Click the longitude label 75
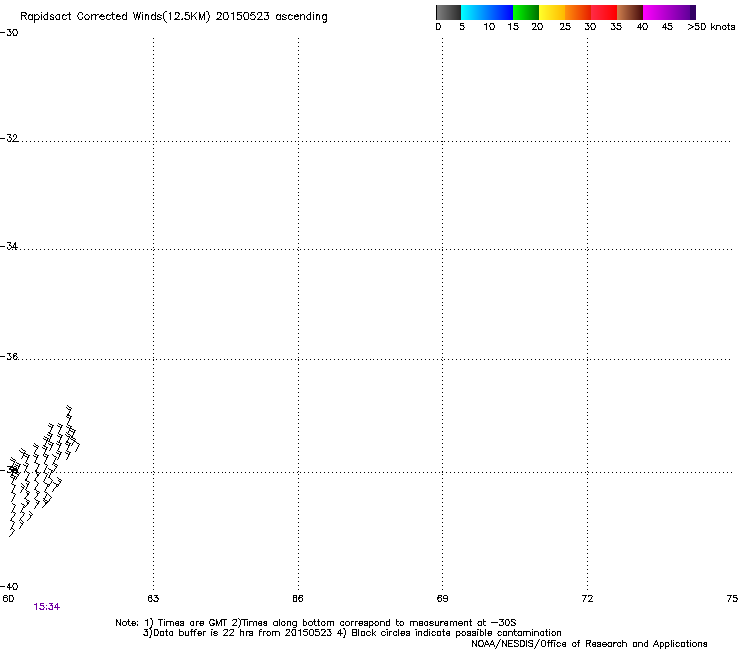This screenshot has width=740, height=650. [x=732, y=599]
